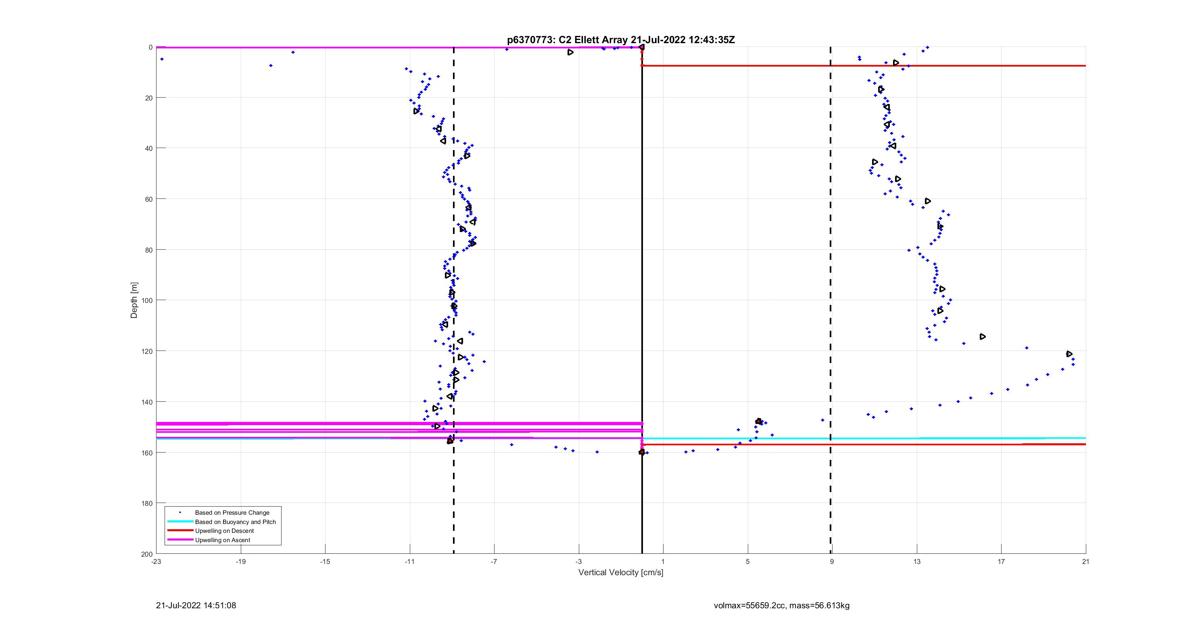
Task: Click x-axis tick label '-15'
Action: [325, 562]
